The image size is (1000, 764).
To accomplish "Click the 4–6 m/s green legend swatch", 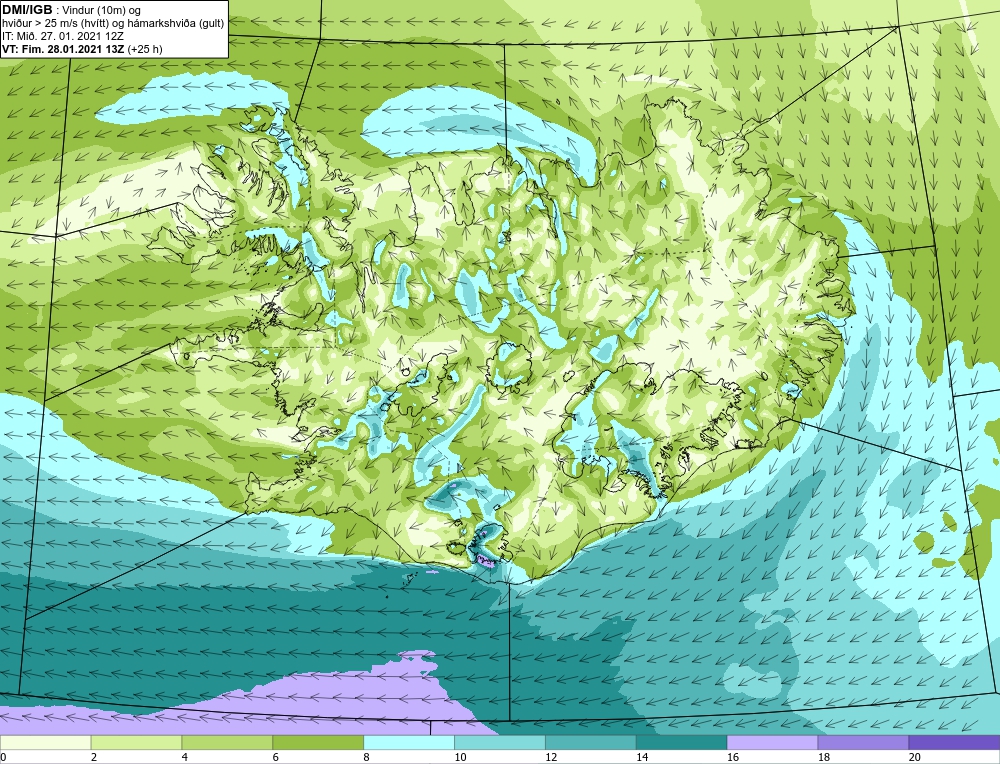I will 227,742.
